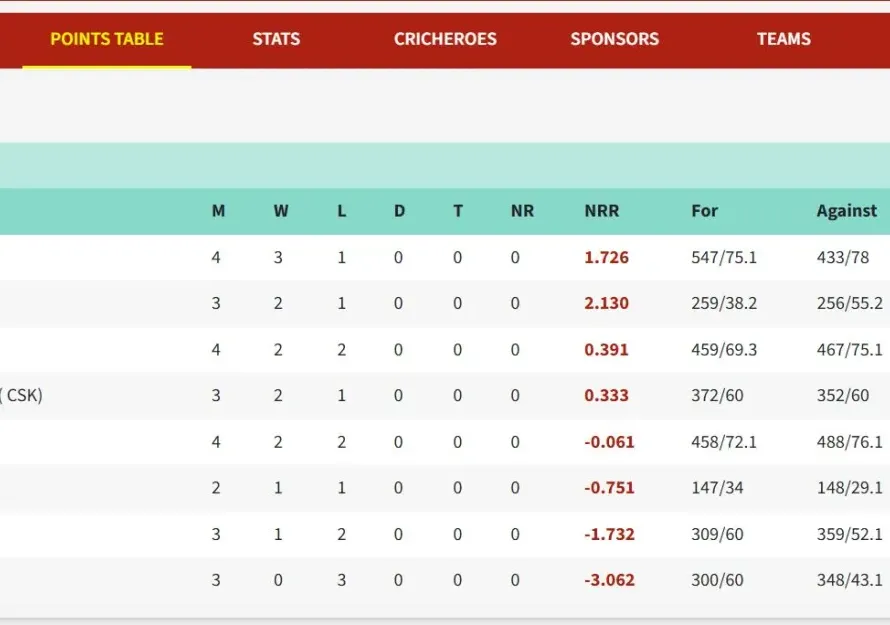Switch to the Stats tab
This screenshot has width=890, height=625.
(x=276, y=39)
